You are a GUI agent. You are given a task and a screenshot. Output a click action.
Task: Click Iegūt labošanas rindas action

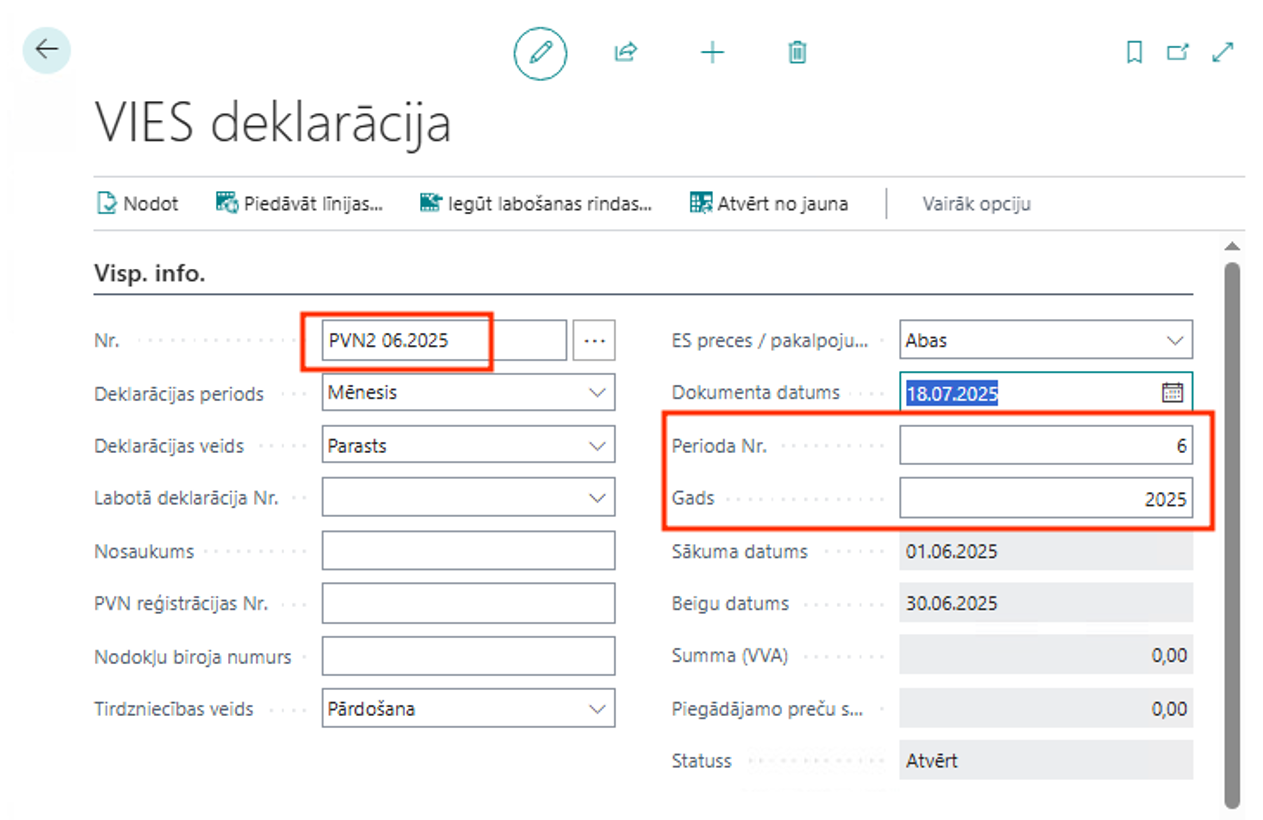536,204
